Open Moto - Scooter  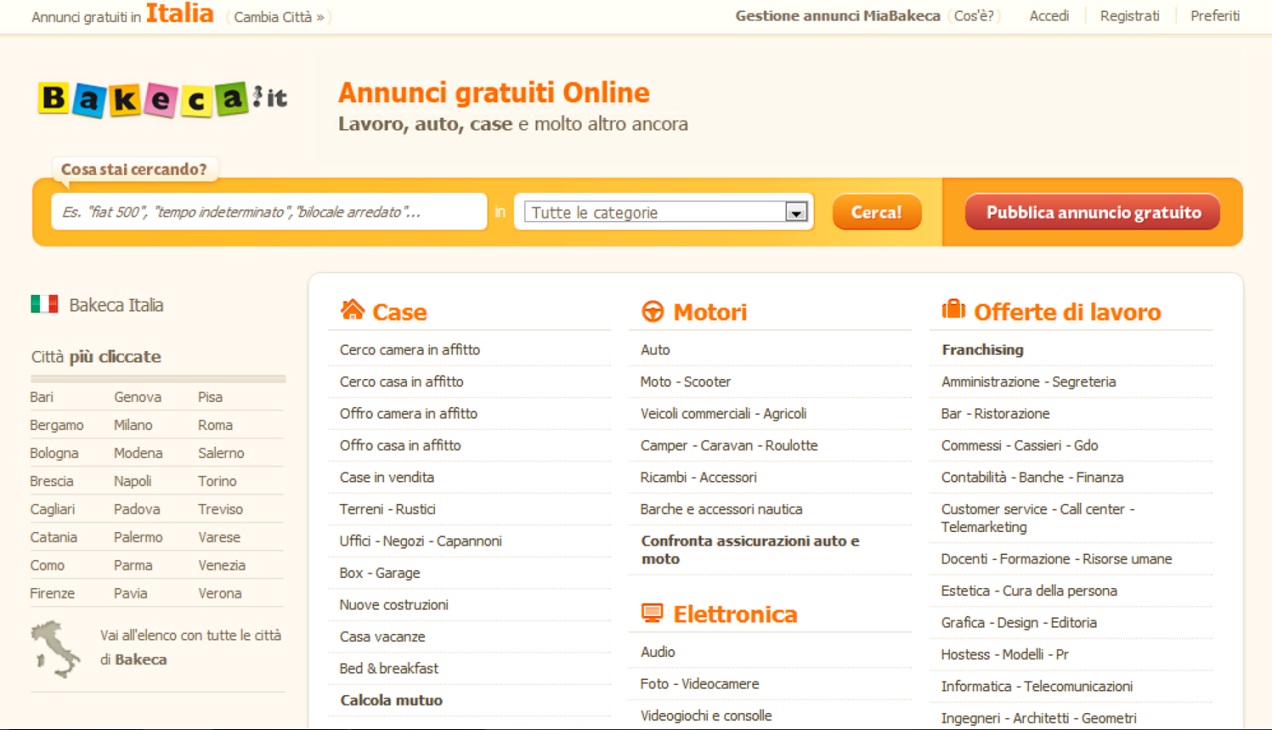click(x=686, y=382)
